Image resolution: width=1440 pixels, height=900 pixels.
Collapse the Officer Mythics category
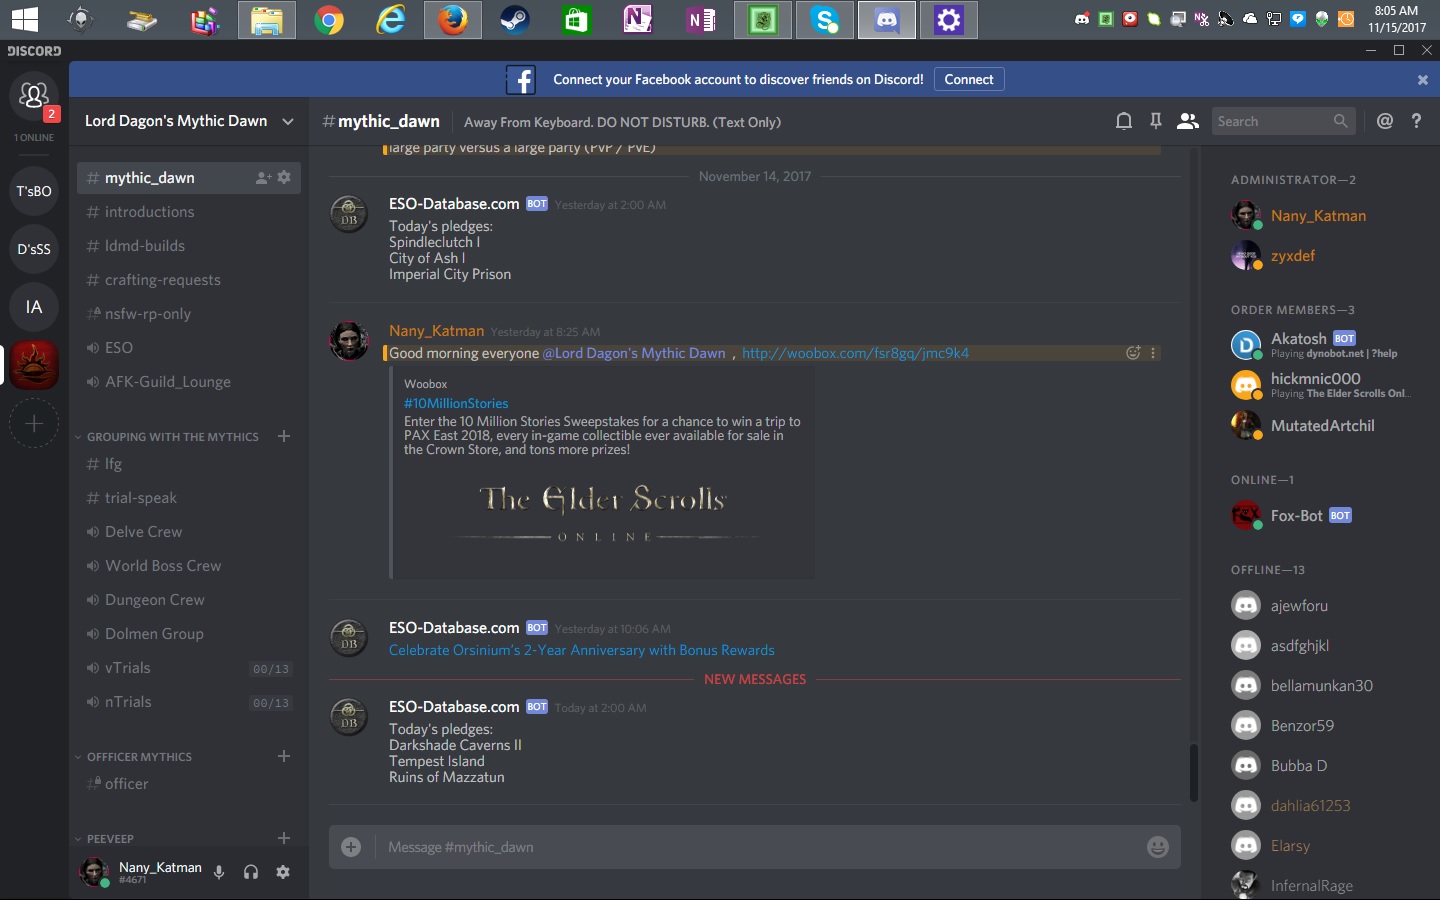point(139,757)
